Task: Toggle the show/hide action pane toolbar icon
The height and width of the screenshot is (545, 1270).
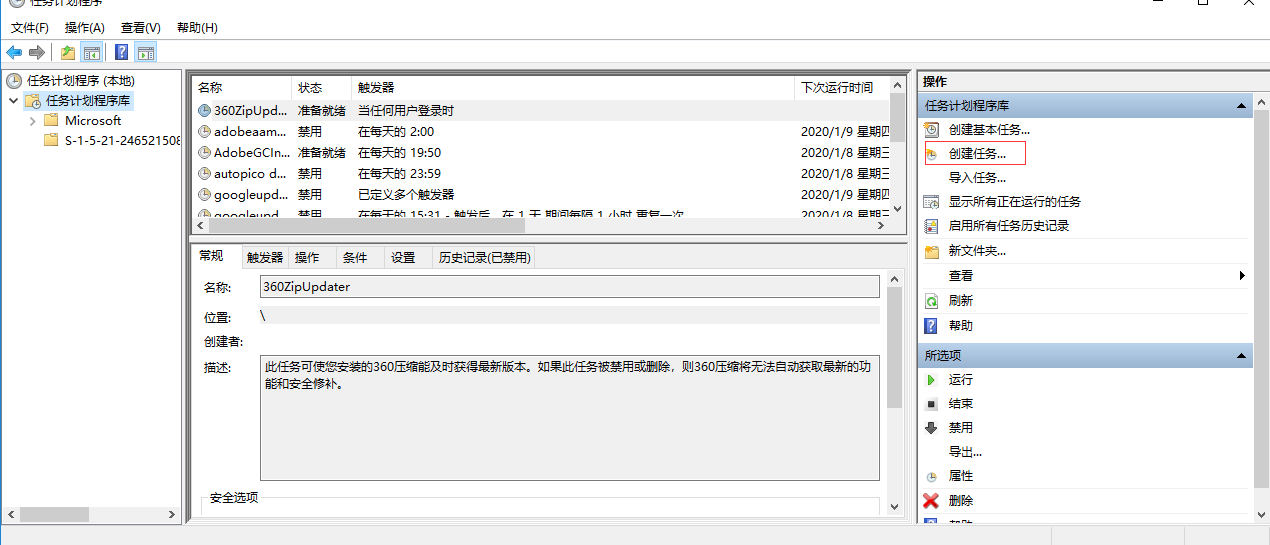Action: (x=146, y=52)
